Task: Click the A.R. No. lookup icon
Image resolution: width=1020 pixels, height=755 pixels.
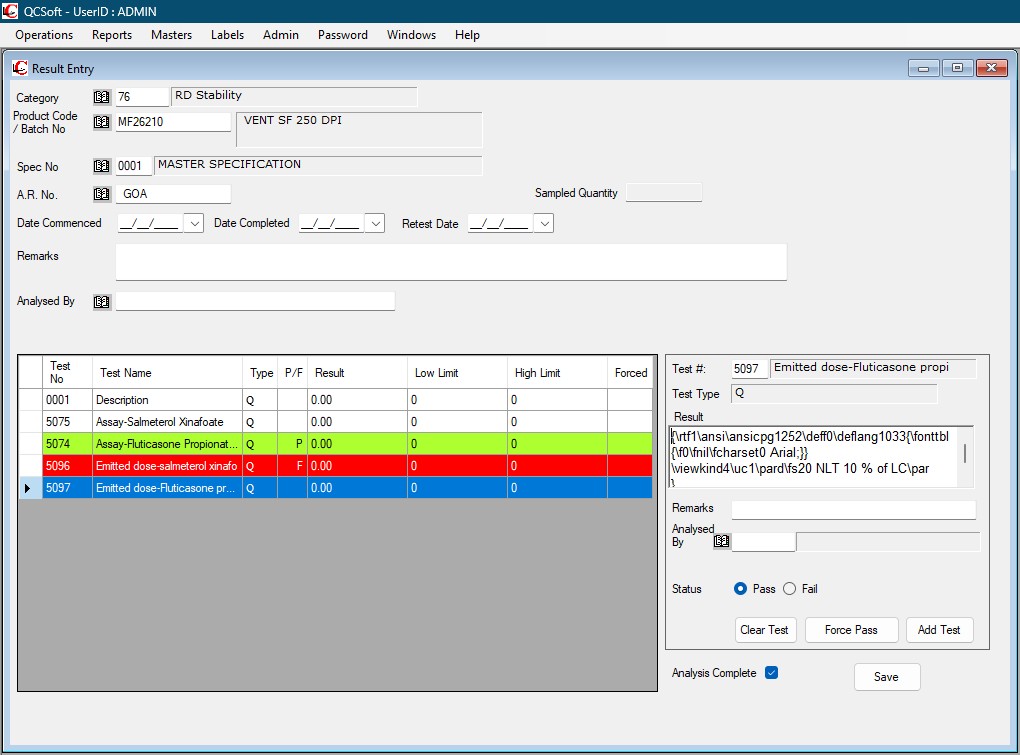Action: [101, 194]
